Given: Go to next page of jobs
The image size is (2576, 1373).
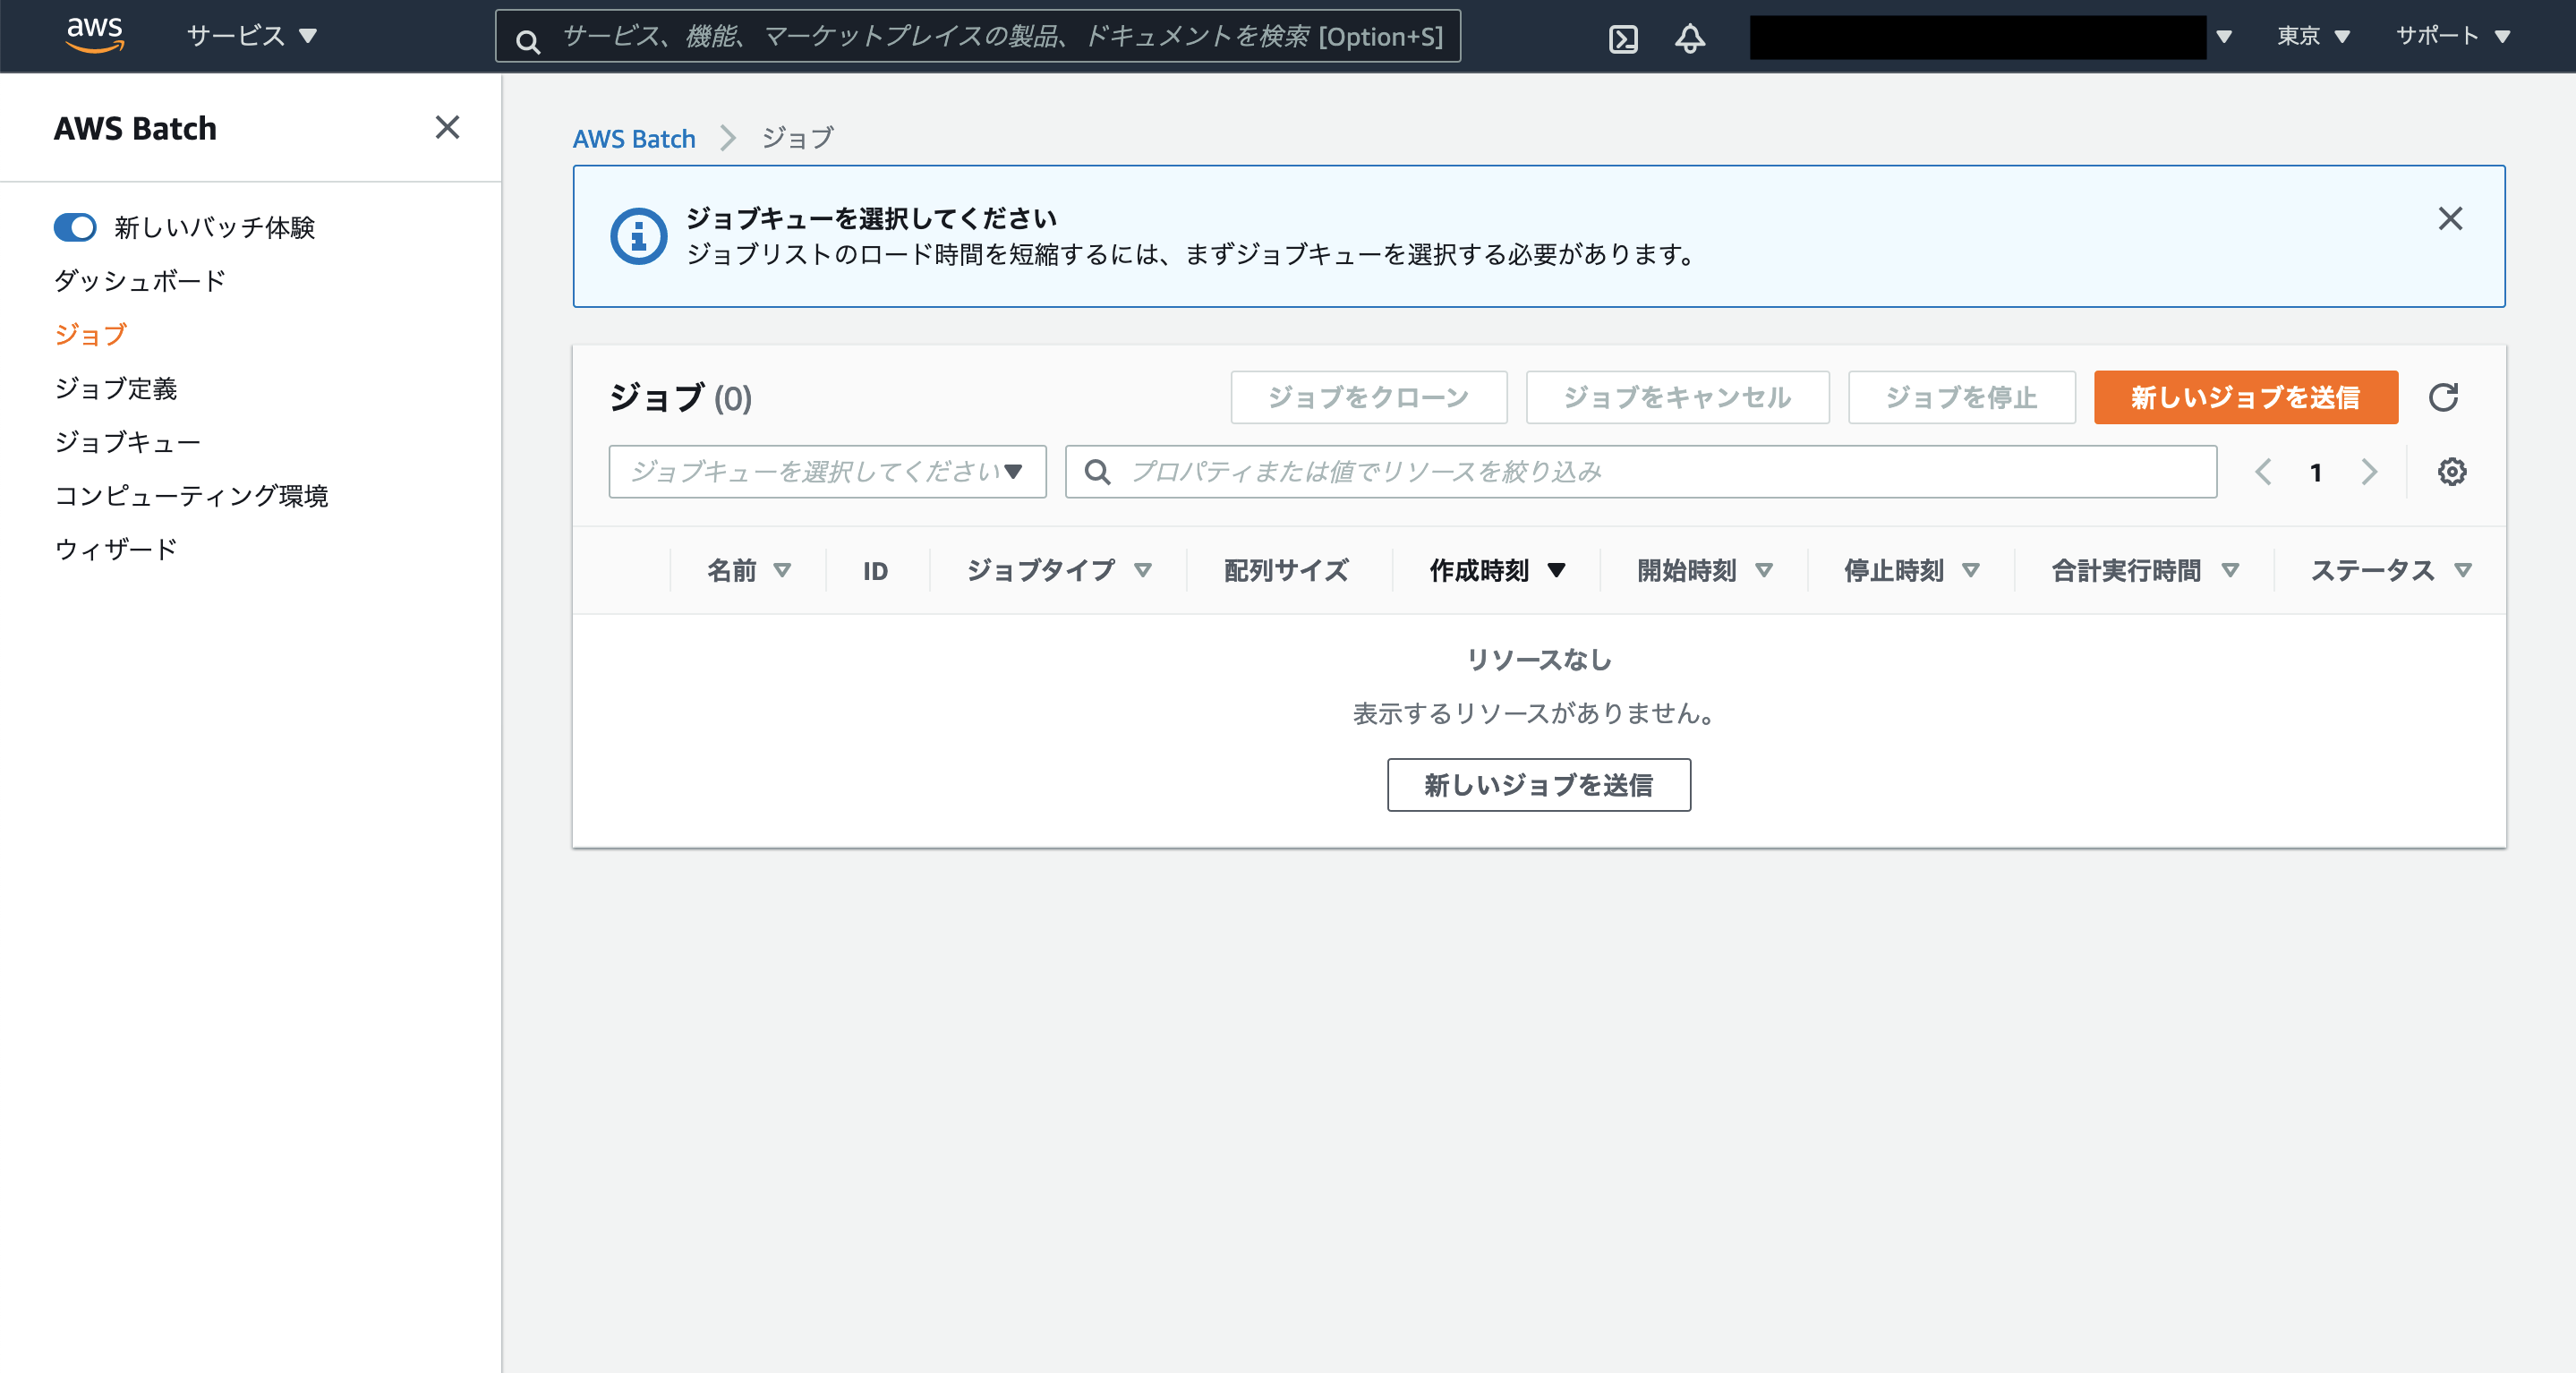Looking at the screenshot, I should point(2368,471).
